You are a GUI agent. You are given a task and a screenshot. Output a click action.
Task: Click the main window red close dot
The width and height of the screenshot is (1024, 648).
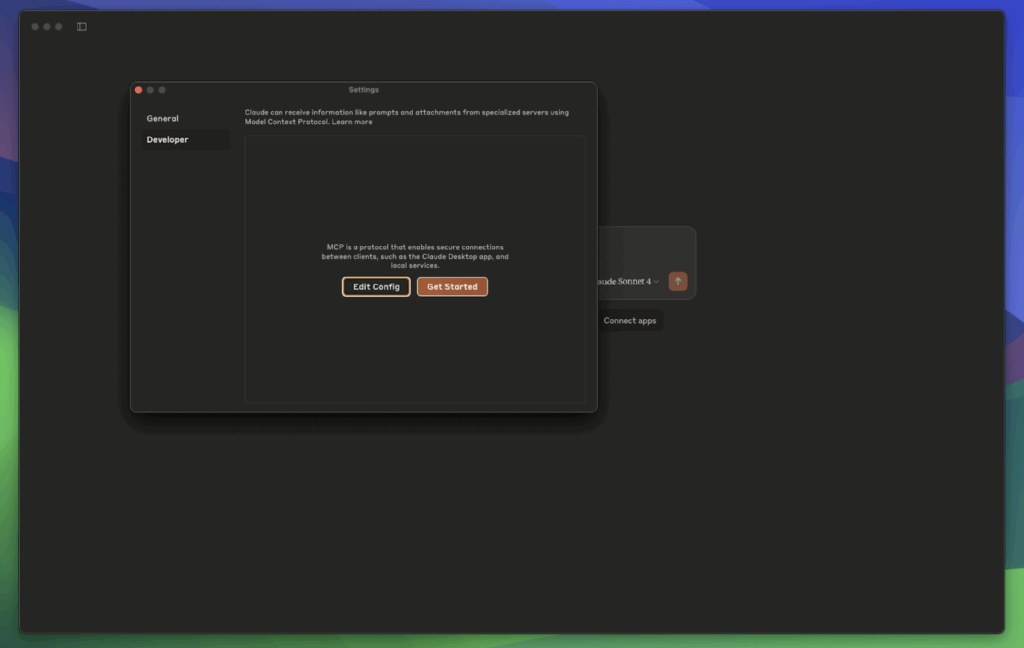pos(35,27)
